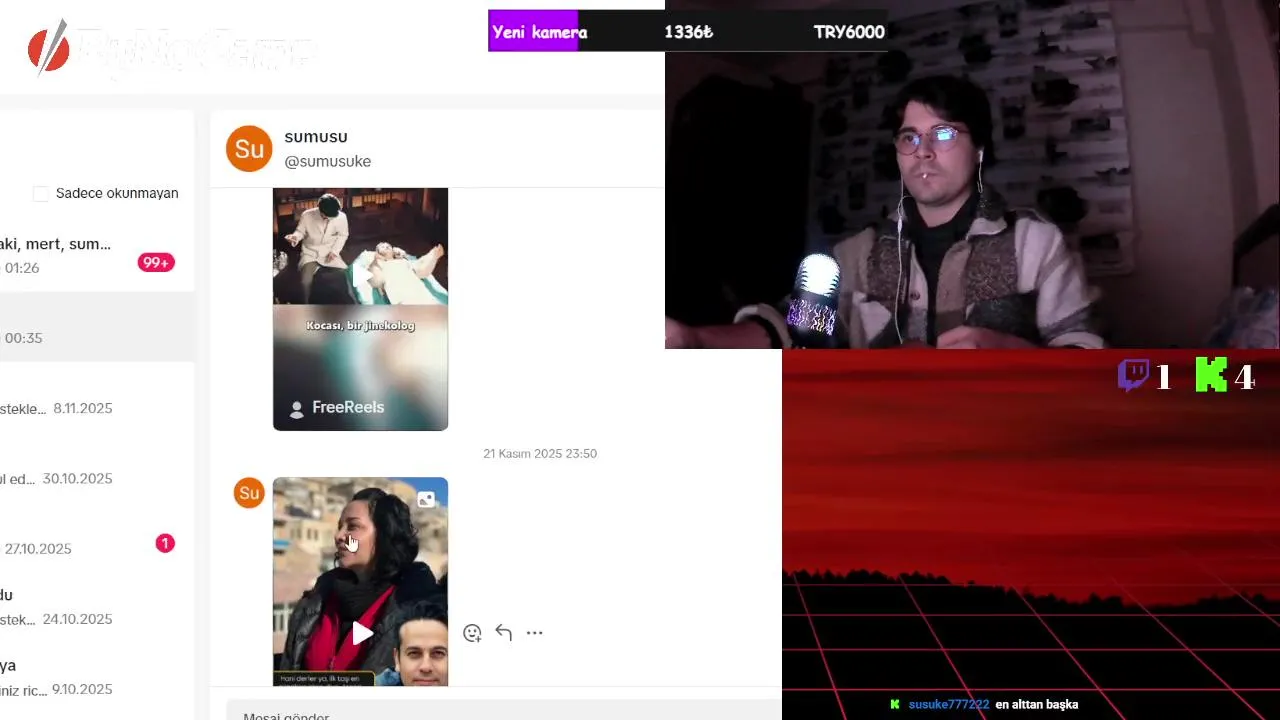Open the conversation dated 24.10.2025
Viewport: 1280px width, 720px height.
(97, 608)
